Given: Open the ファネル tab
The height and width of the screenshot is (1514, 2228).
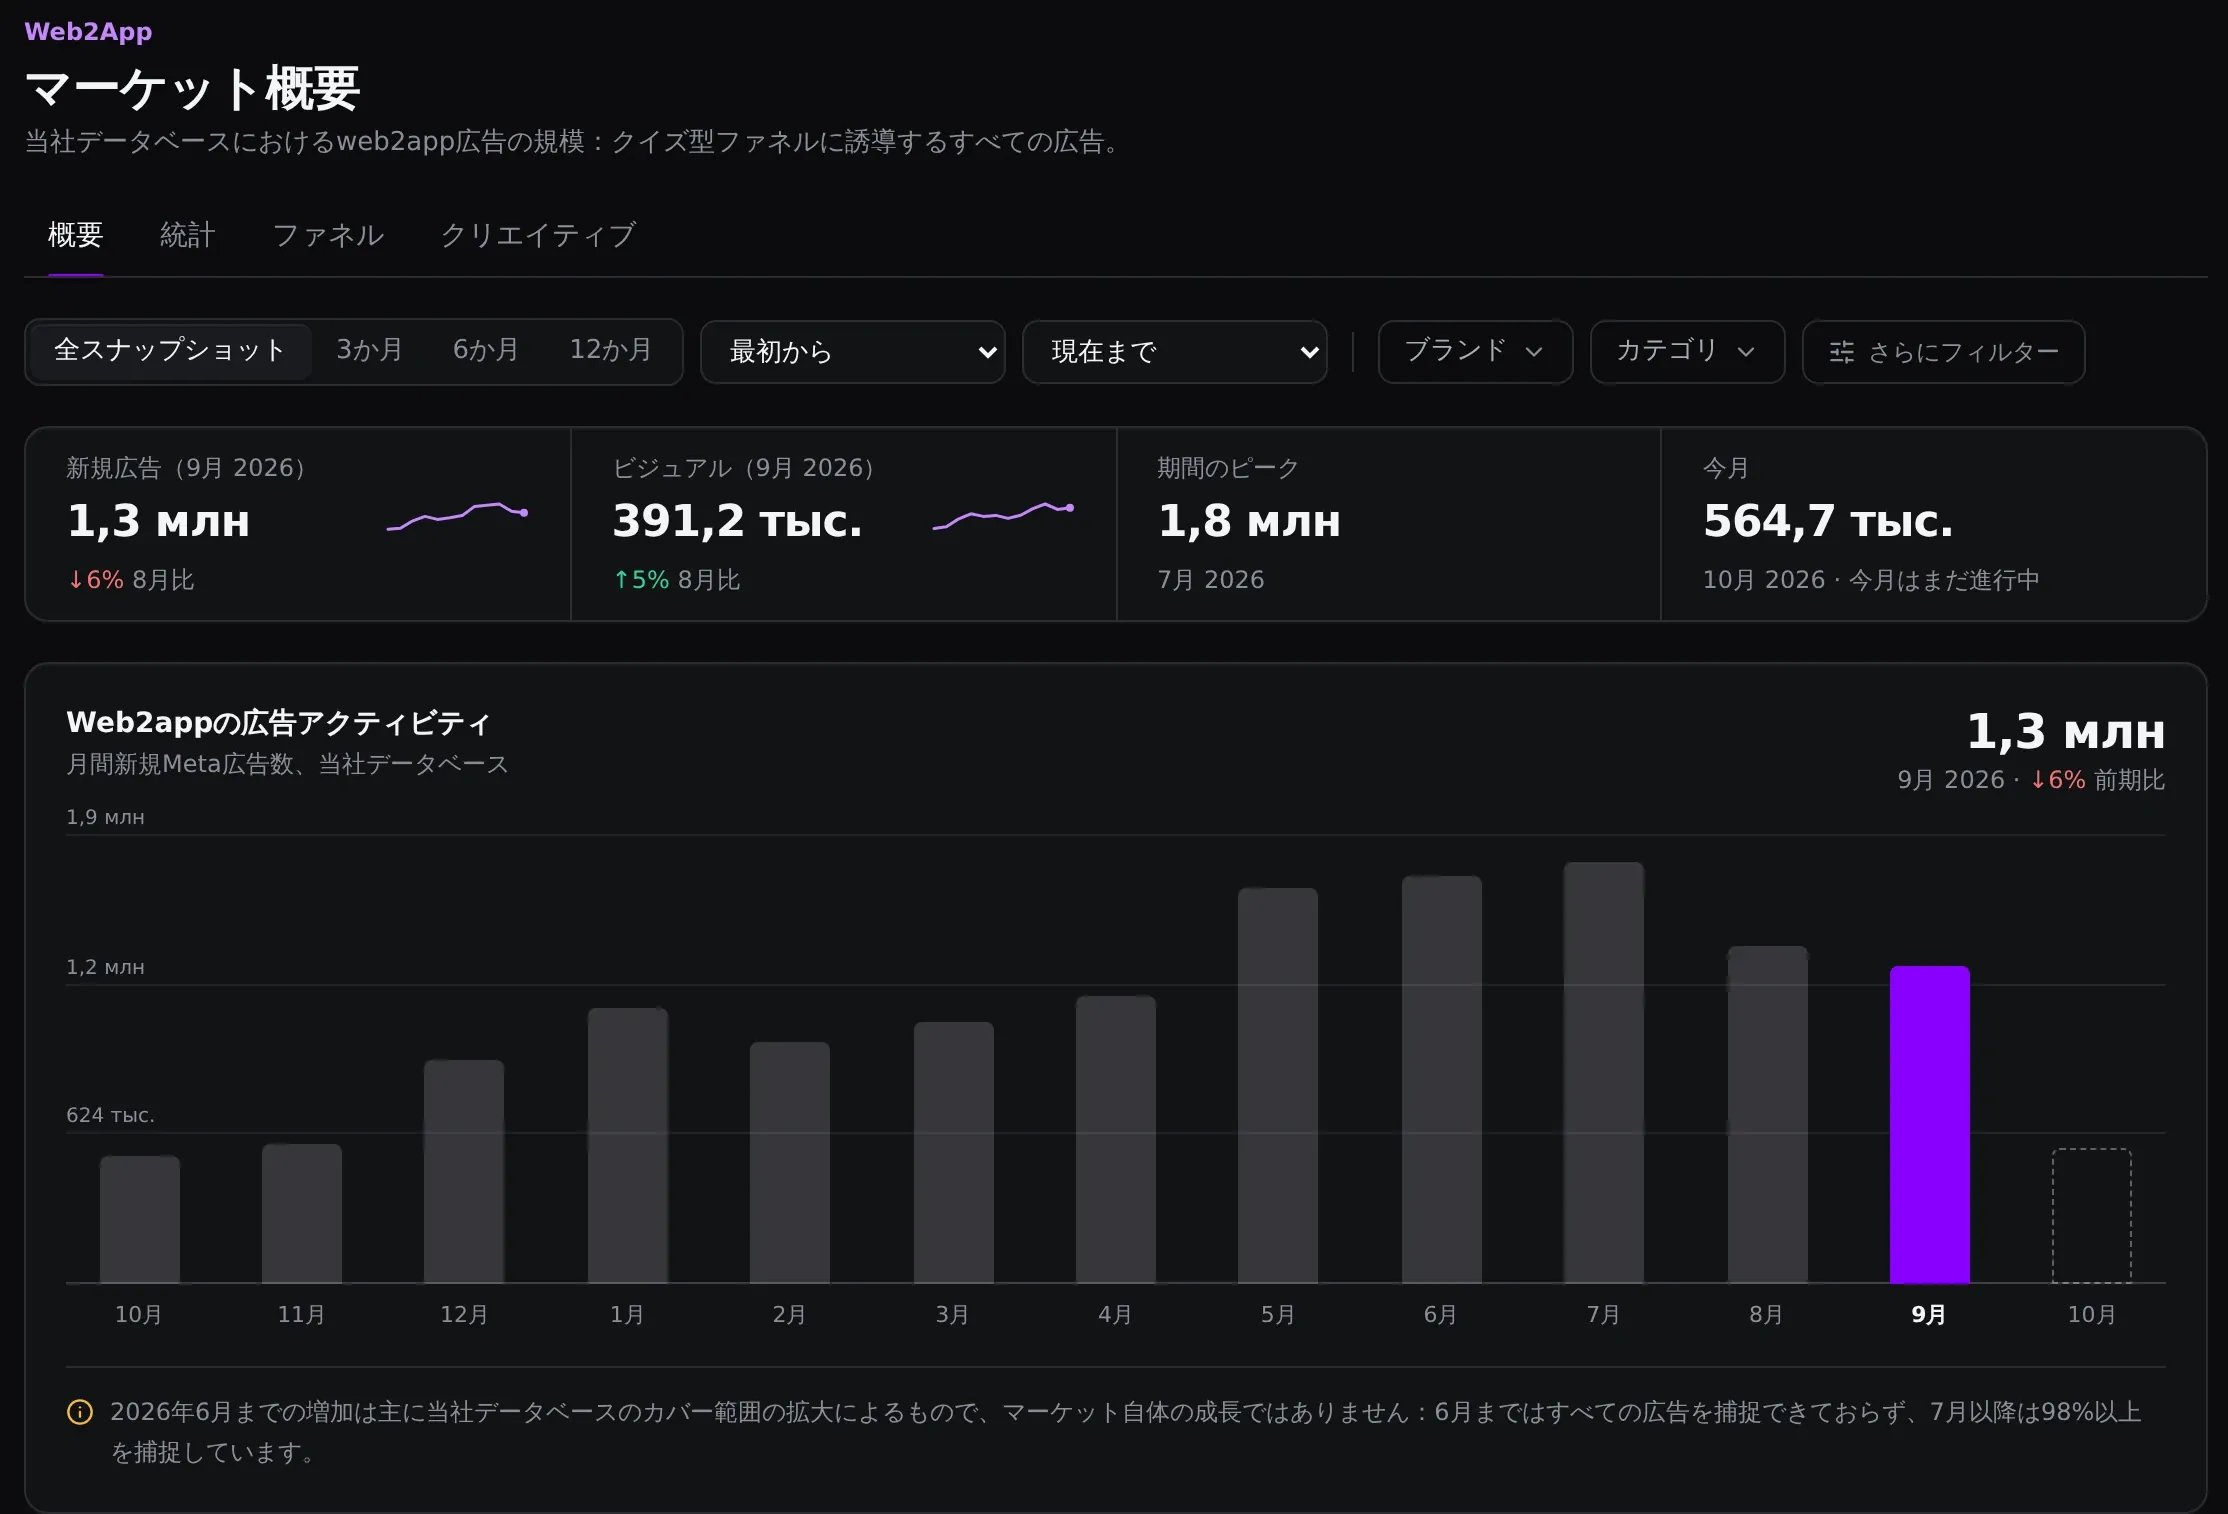Looking at the screenshot, I should (x=328, y=235).
